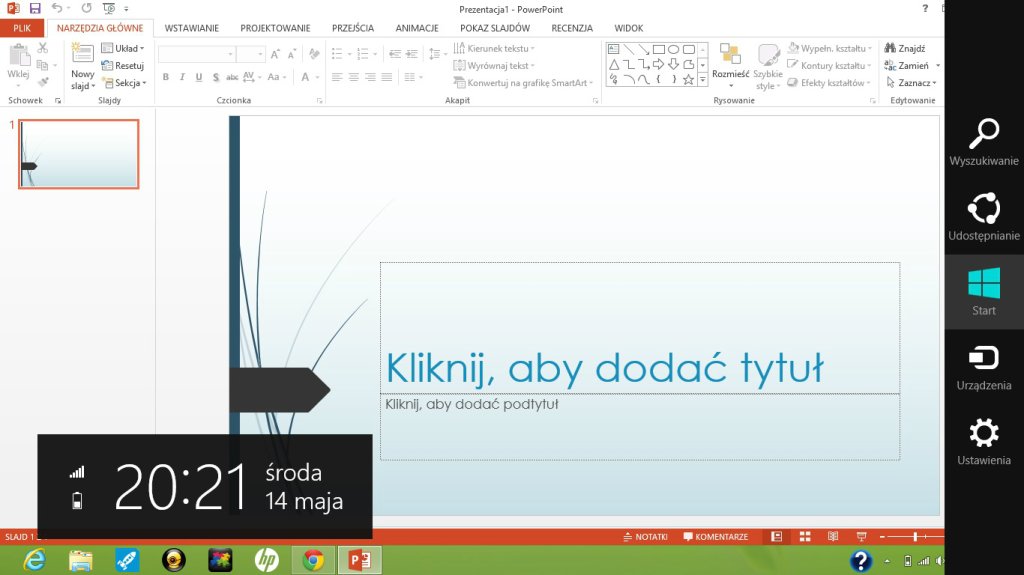Screen dimensions: 1024x575
Task: Decrease the font size
Action: click(292, 54)
